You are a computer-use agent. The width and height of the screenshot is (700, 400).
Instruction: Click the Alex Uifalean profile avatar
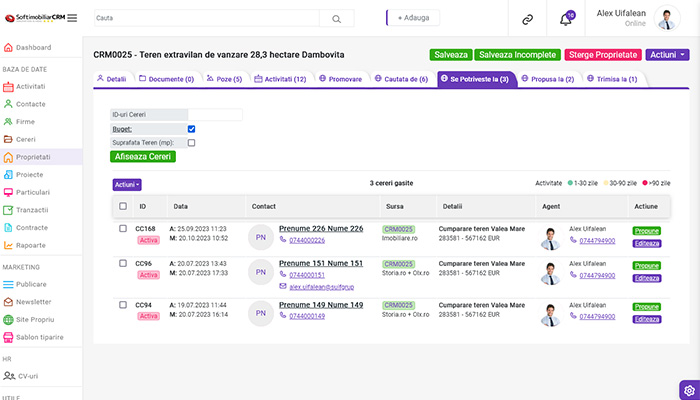[x=667, y=18]
